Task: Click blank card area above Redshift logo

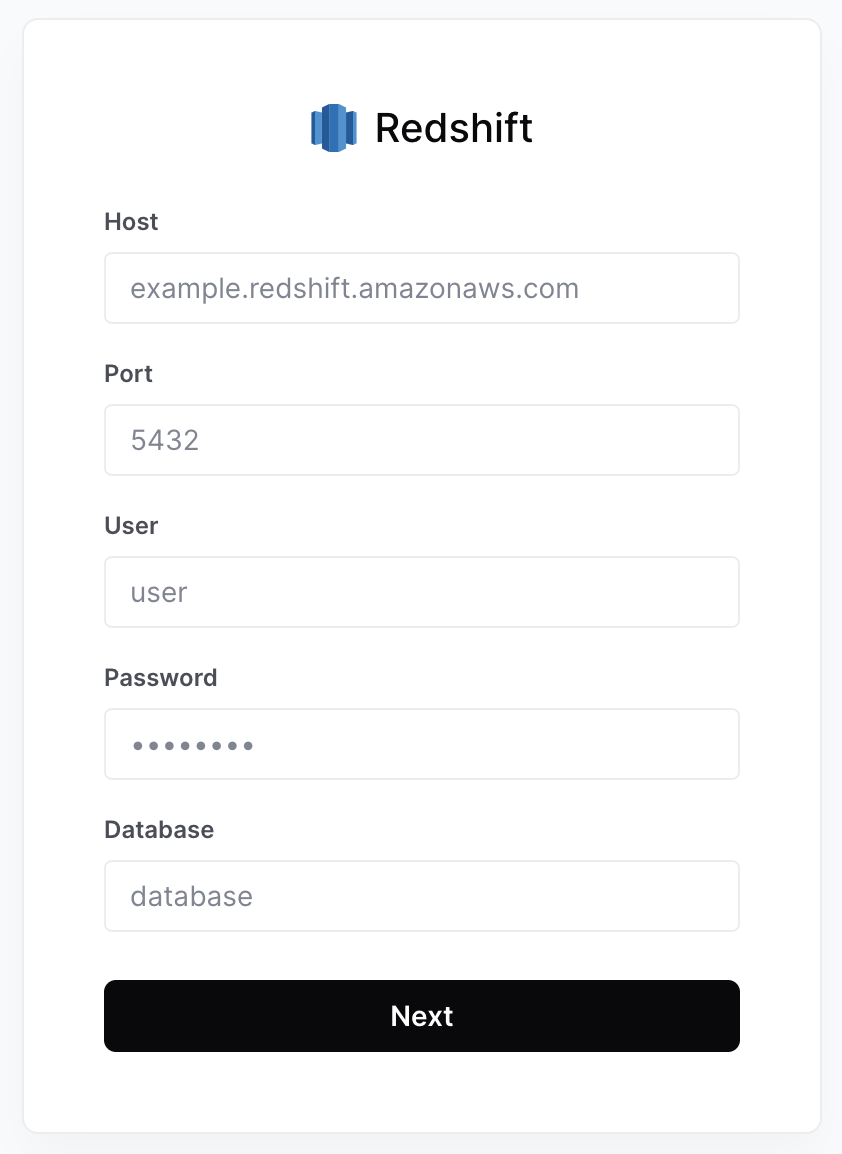Action: pos(421,60)
